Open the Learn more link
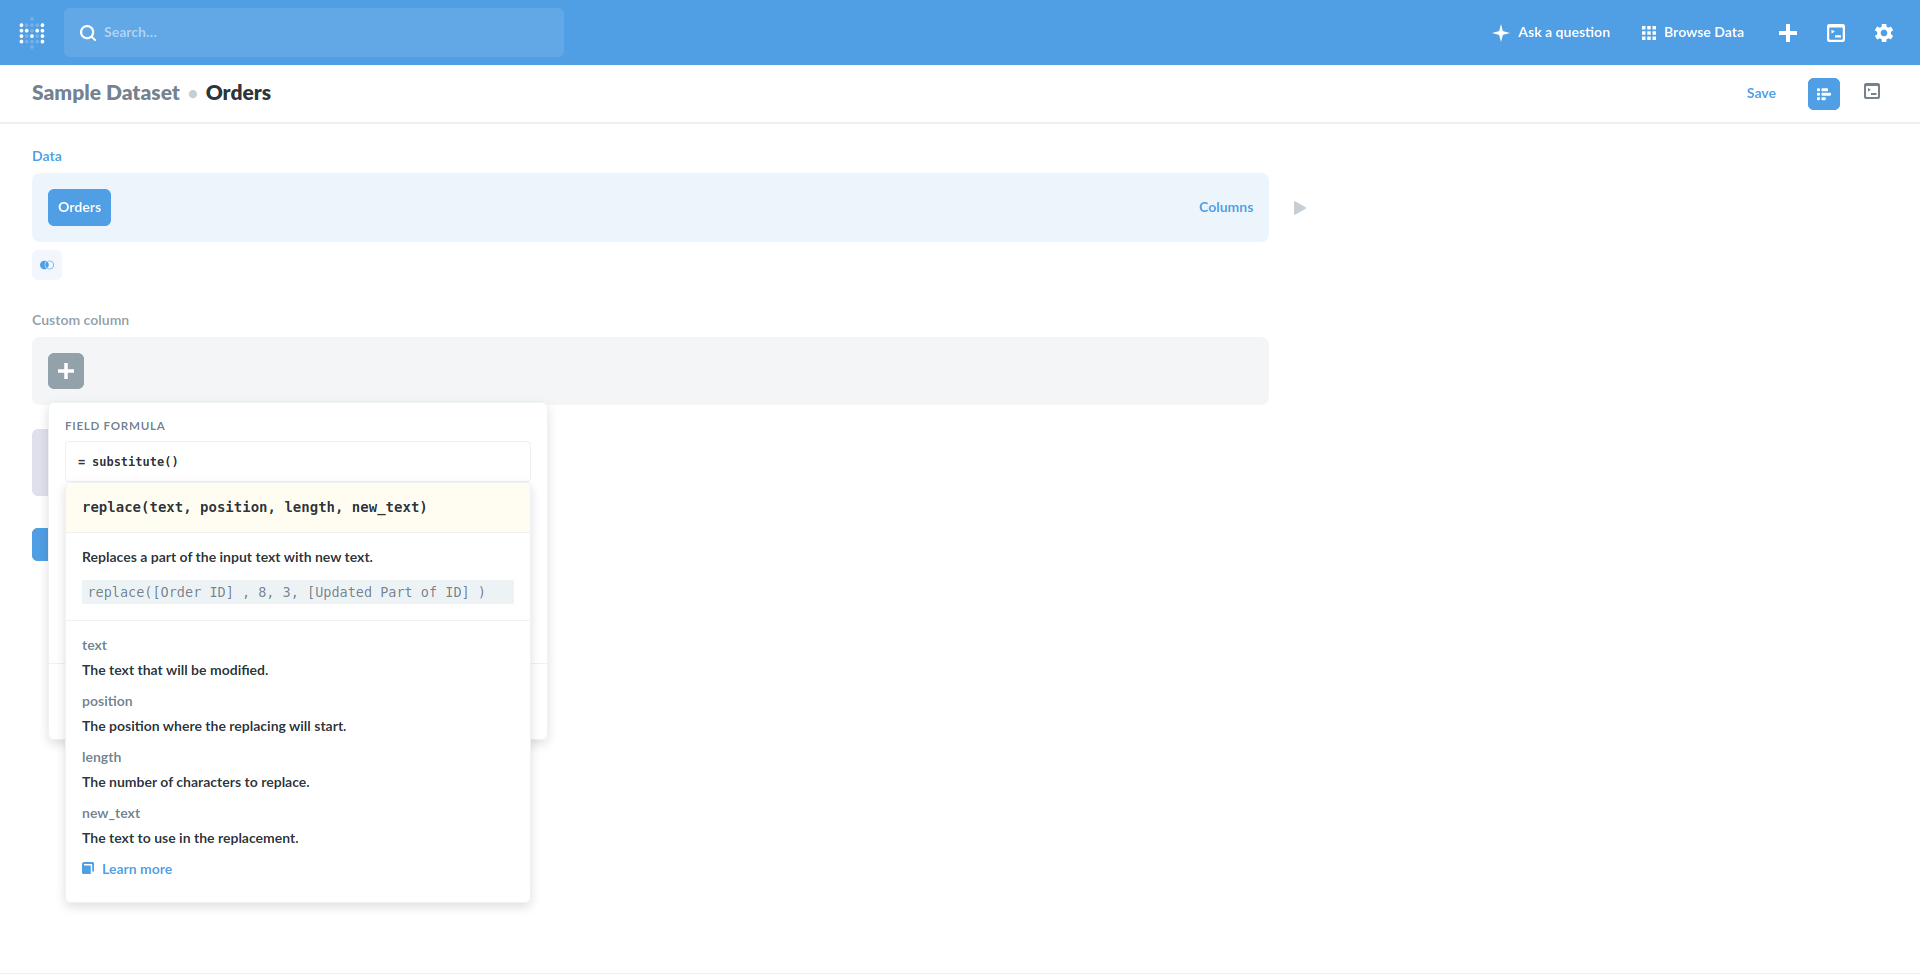Image resolution: width=1920 pixels, height=974 pixels. pyautogui.click(x=137, y=868)
